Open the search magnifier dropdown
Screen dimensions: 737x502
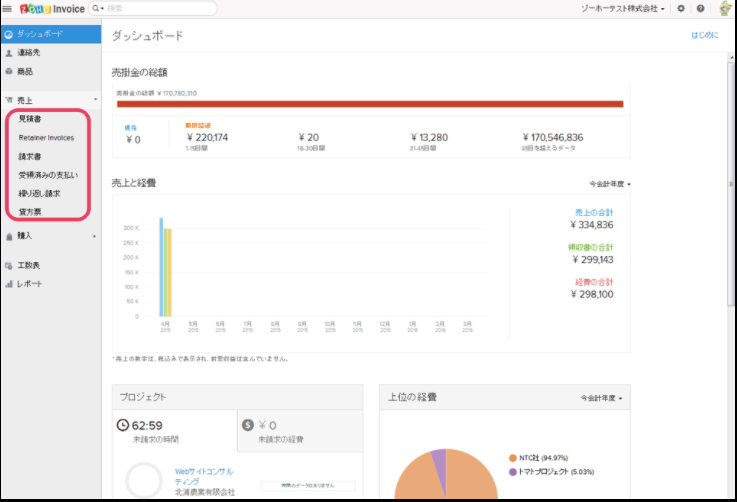click(98, 8)
